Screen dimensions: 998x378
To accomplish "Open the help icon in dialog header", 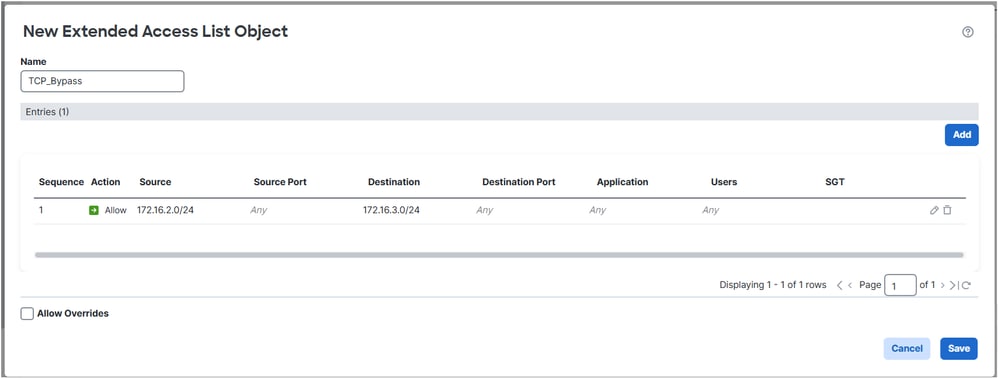I will (x=967, y=32).
